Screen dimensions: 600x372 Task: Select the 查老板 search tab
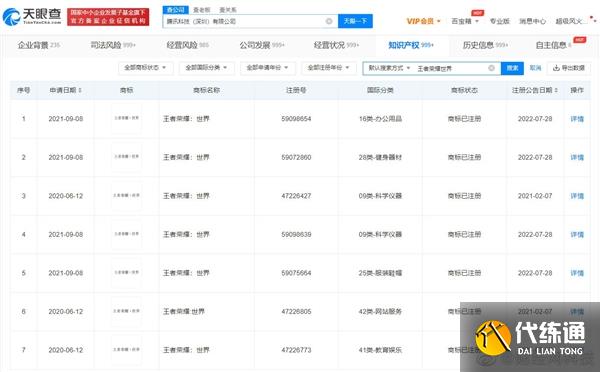coord(202,10)
